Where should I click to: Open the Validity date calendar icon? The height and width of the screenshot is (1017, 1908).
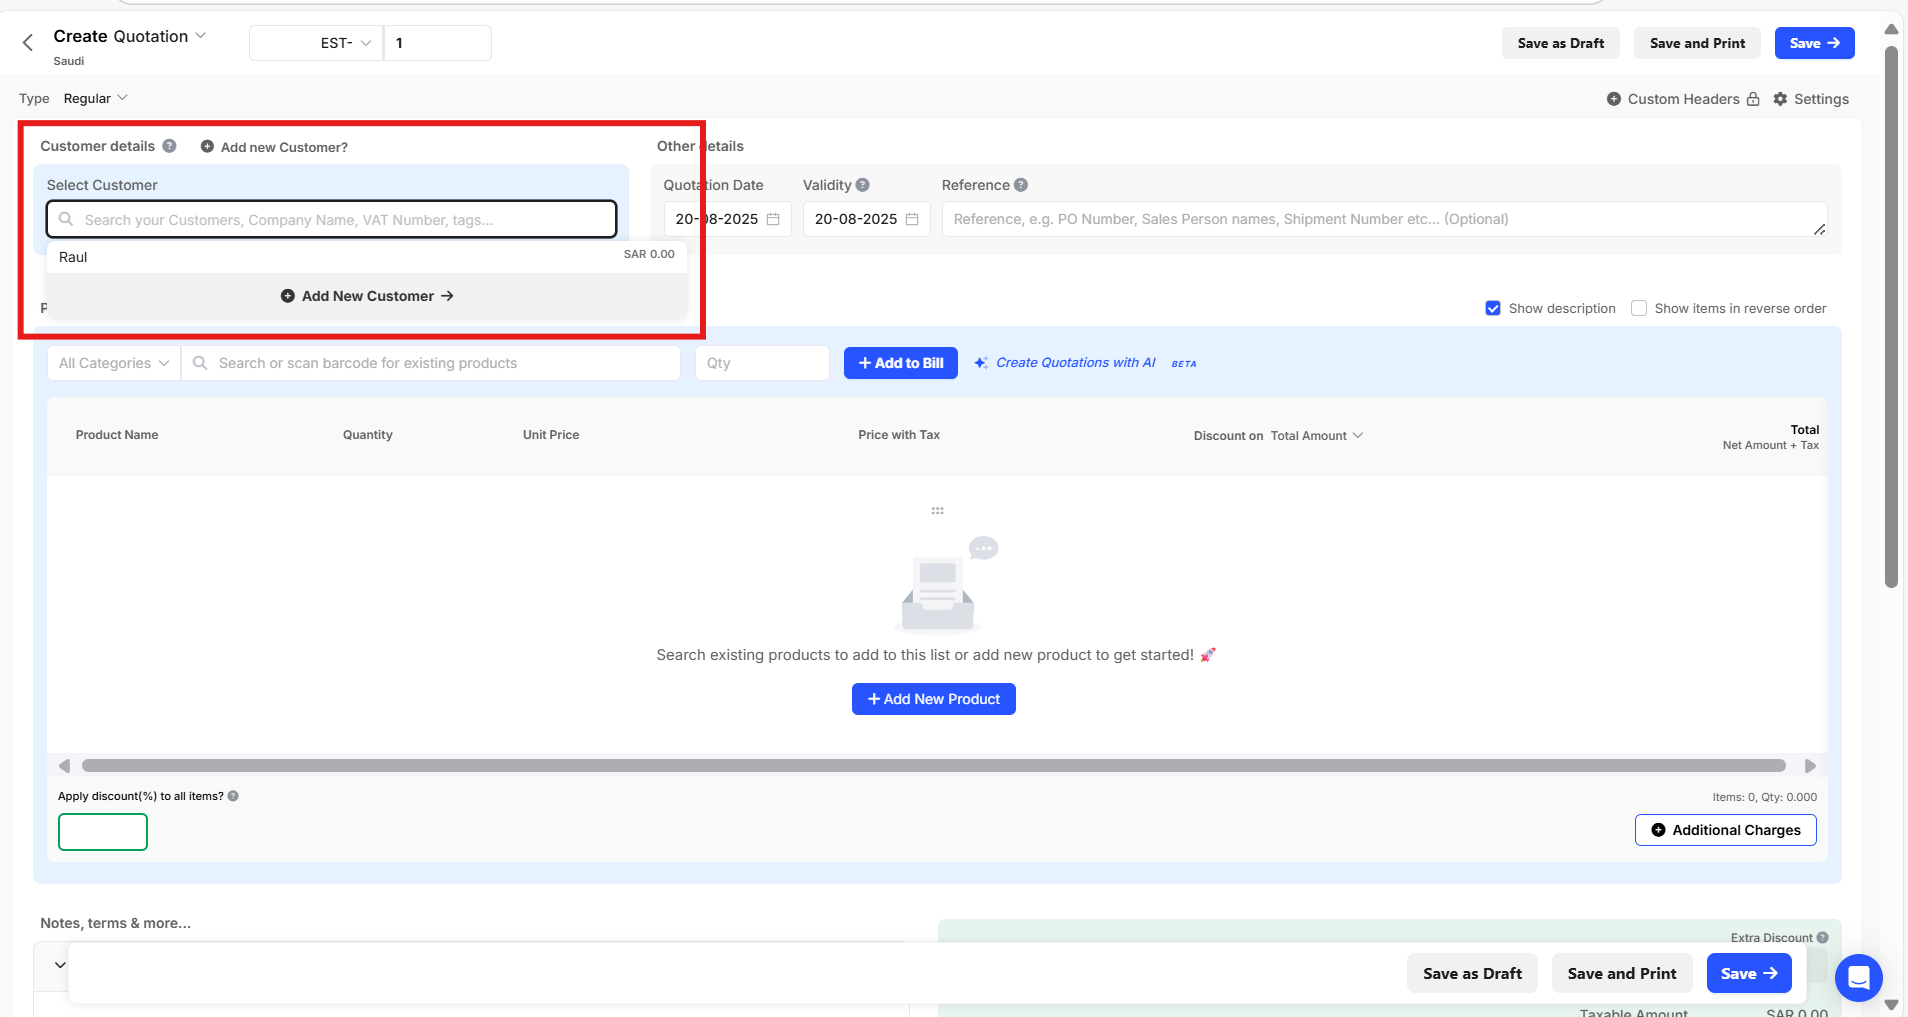(x=912, y=219)
